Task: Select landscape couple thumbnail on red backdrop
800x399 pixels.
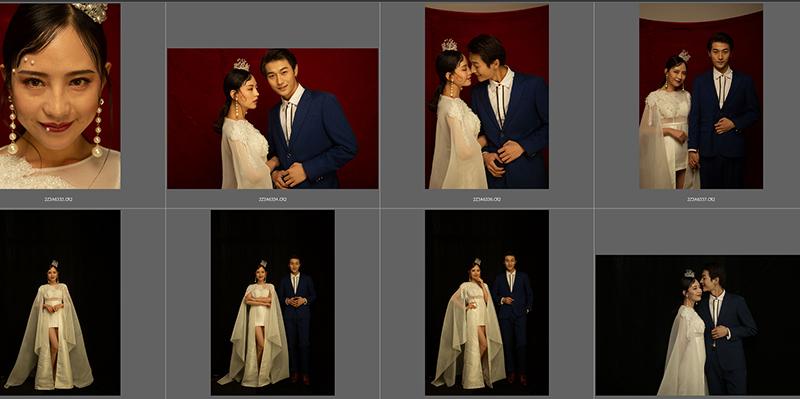Action: pyautogui.click(x=272, y=118)
